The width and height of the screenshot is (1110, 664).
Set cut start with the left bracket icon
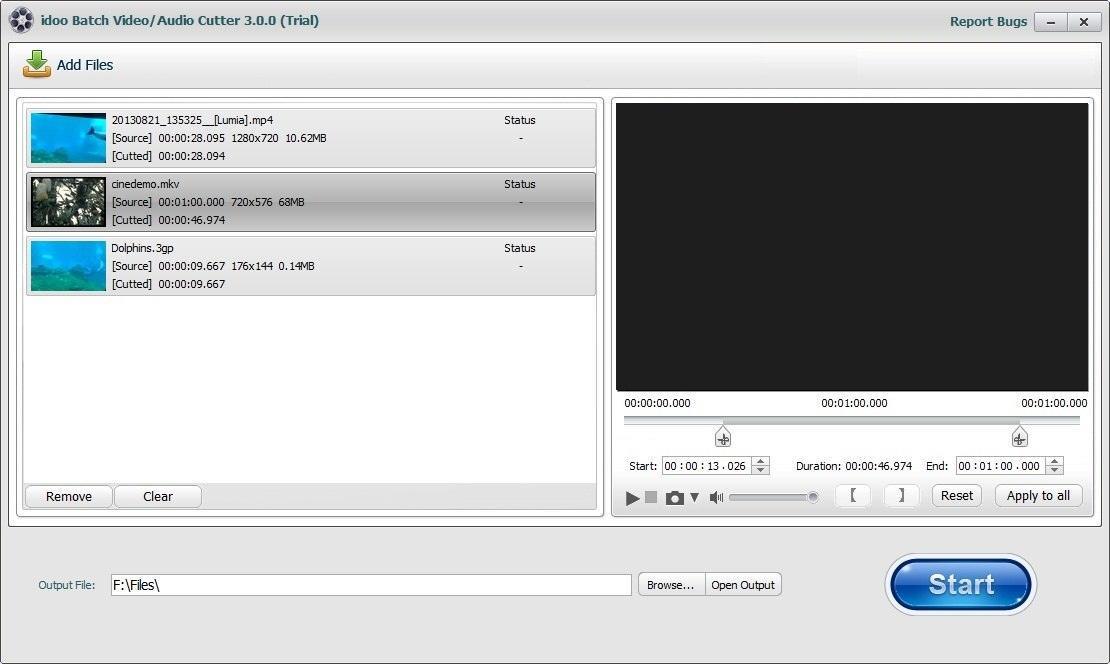(x=852, y=495)
